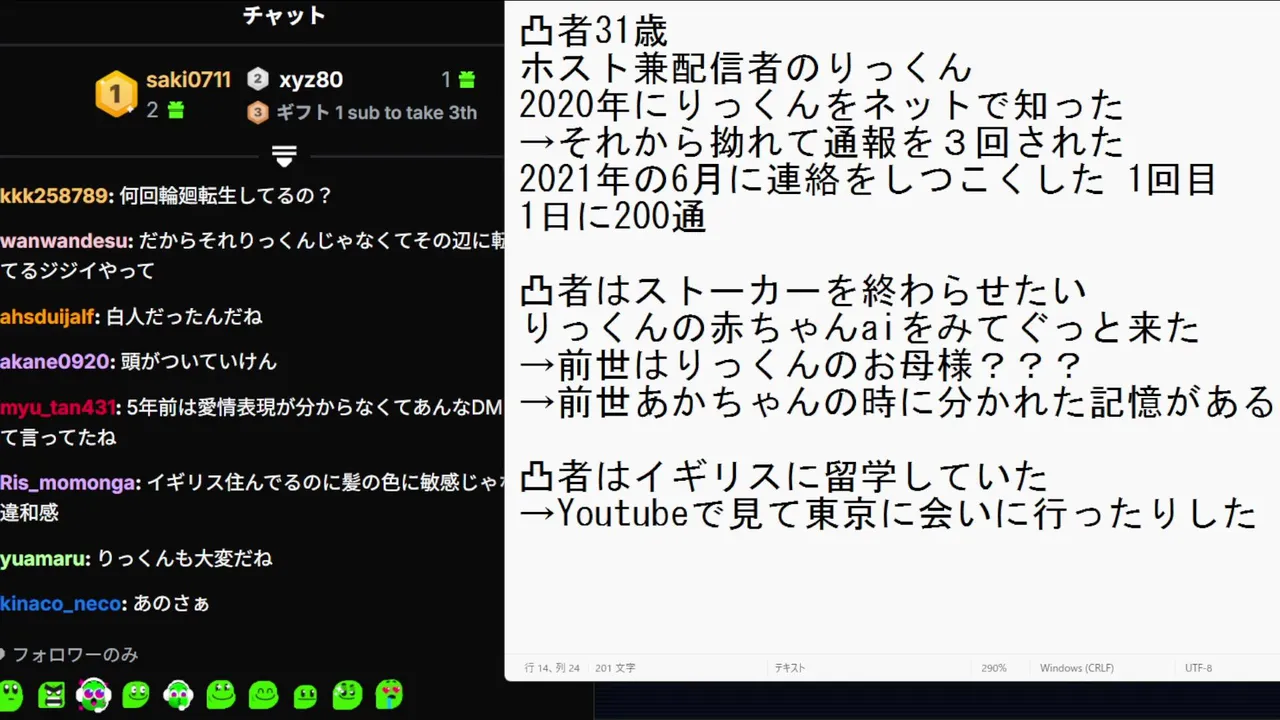Click the UTF-8 encoding indicator
This screenshot has height=720, width=1280.
(1198, 668)
